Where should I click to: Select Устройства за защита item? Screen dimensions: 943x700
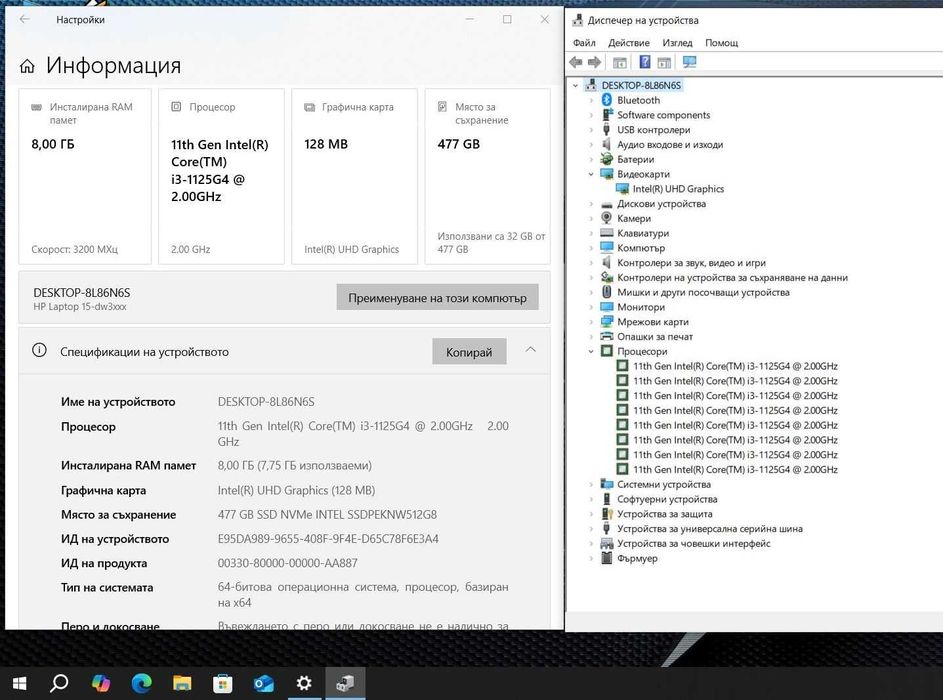(665, 514)
